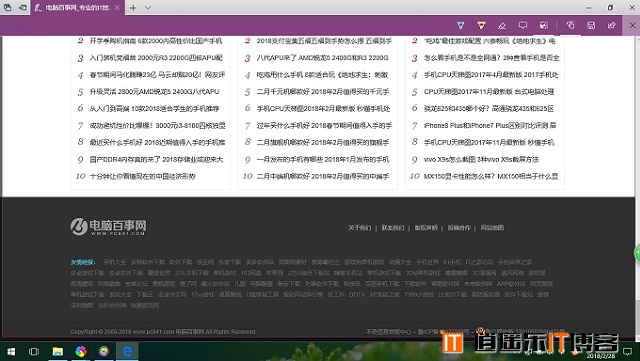Open article 国产DDR4内存真的来了

[156, 159]
